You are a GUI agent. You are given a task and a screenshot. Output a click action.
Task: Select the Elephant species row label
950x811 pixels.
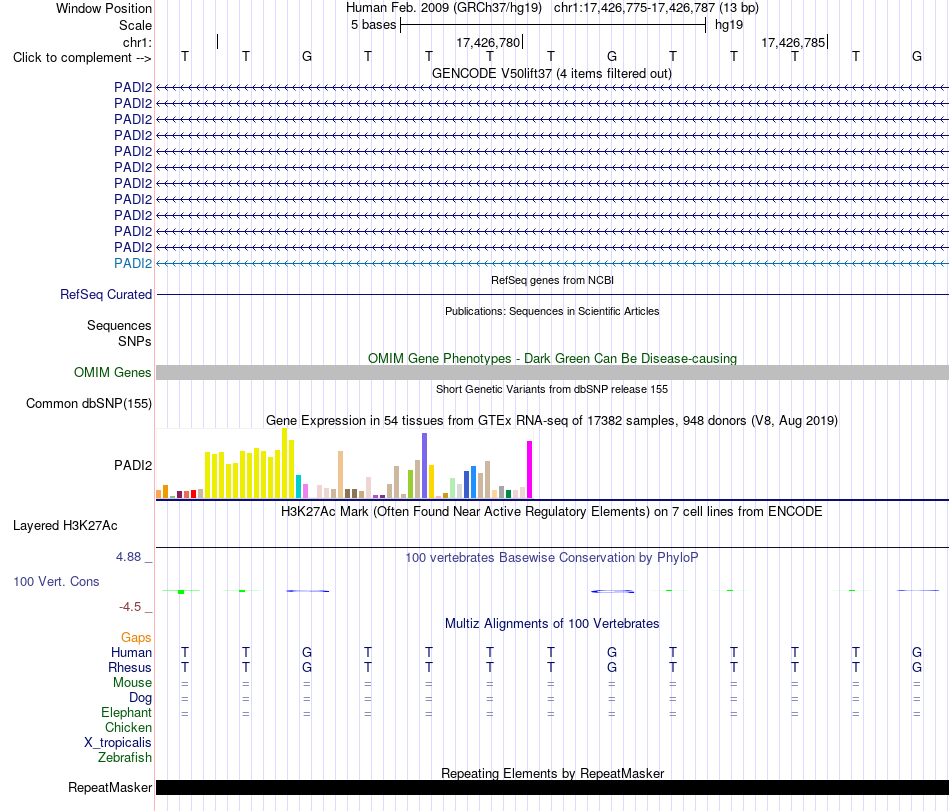pos(126,712)
